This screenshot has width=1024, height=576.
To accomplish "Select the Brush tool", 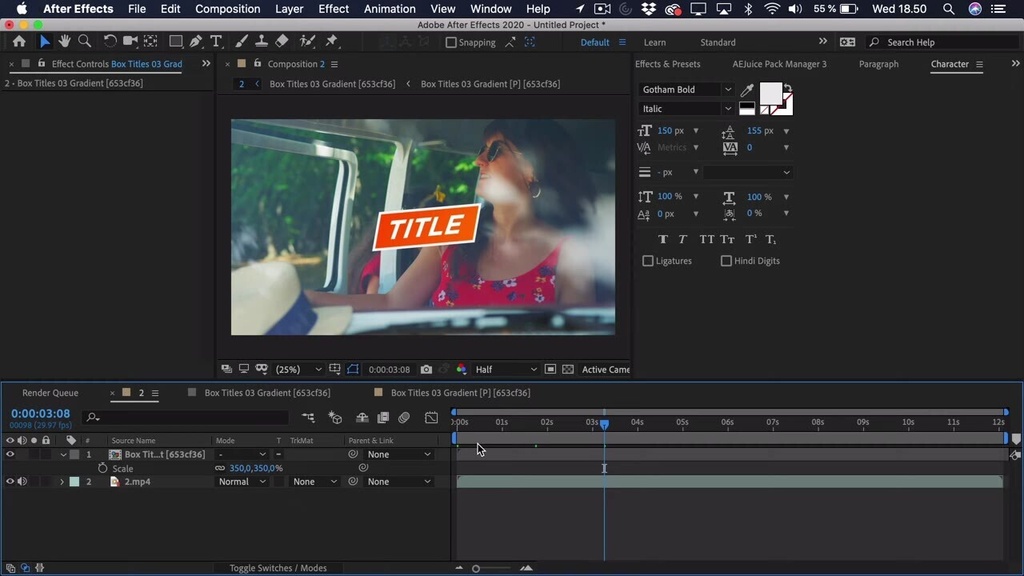I will 241,42.
